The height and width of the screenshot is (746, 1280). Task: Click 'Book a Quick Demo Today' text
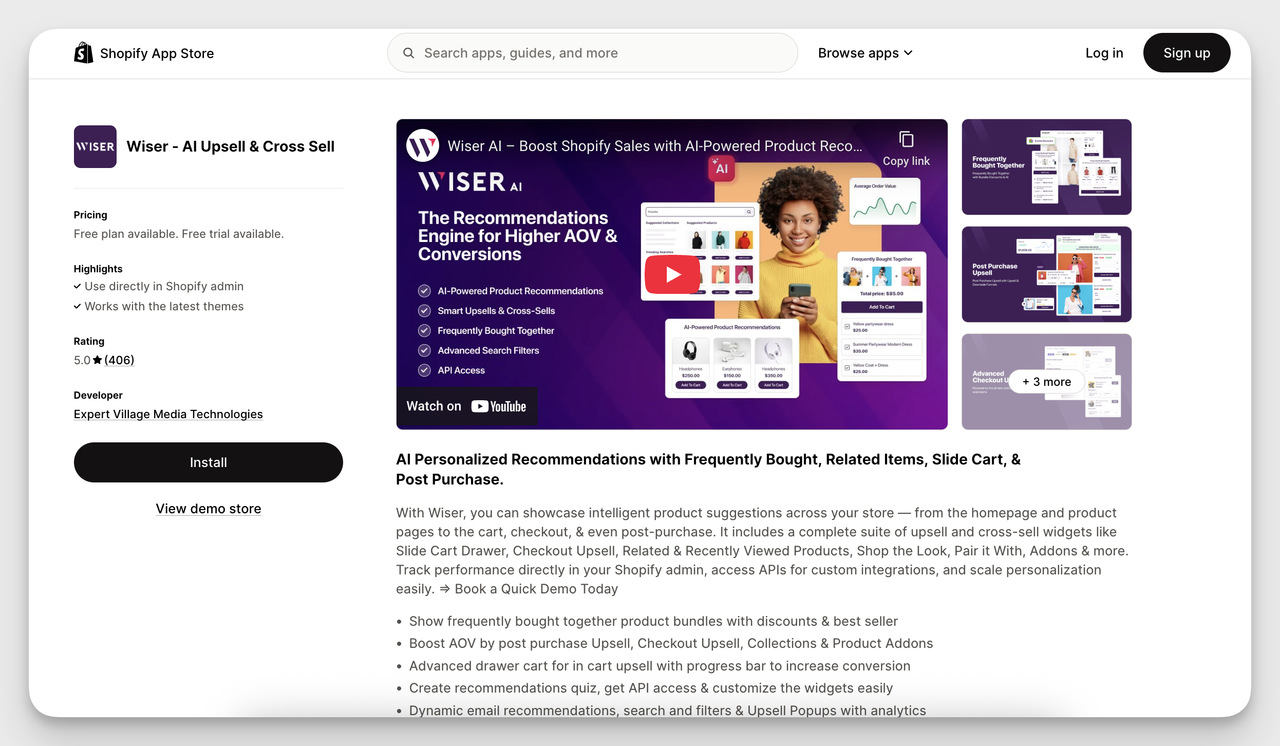536,589
